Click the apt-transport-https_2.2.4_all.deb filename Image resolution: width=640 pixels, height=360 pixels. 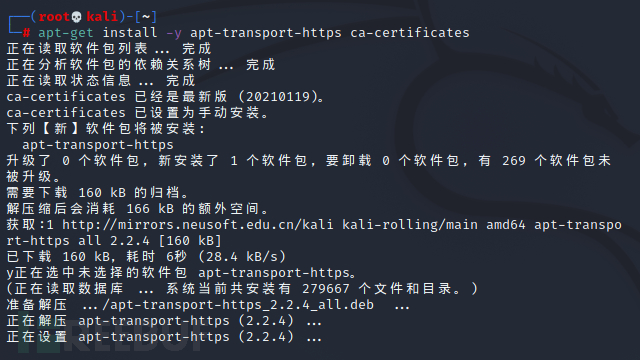pos(238,305)
